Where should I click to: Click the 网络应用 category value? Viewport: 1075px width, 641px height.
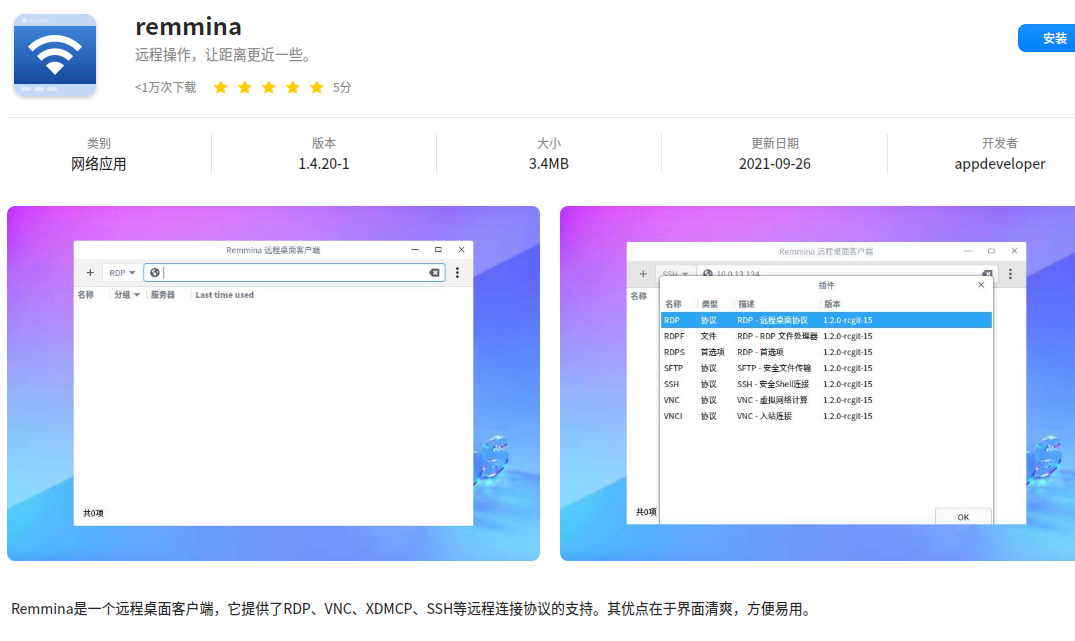point(99,164)
